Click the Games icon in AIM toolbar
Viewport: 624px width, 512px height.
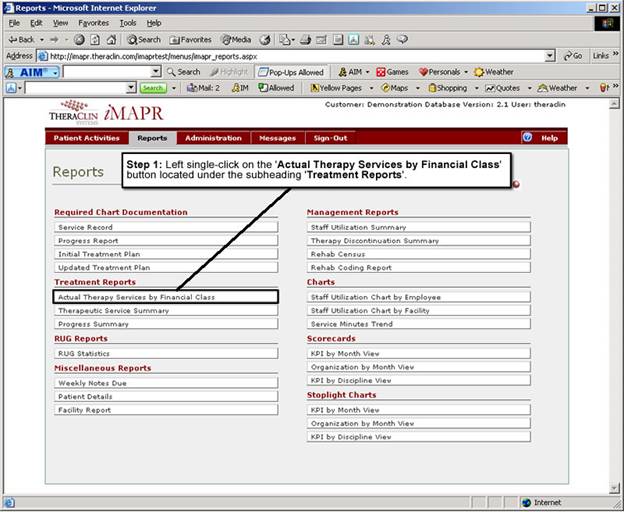click(391, 72)
